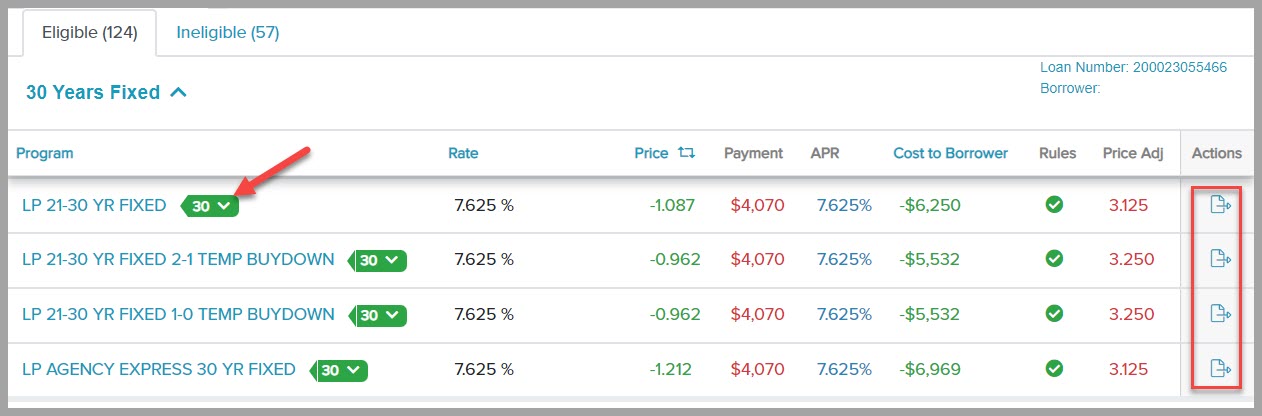Click the Rules checkmark in 2-1 TEMP BUYDOWN row
The height and width of the screenshot is (416, 1262).
coord(1053,259)
